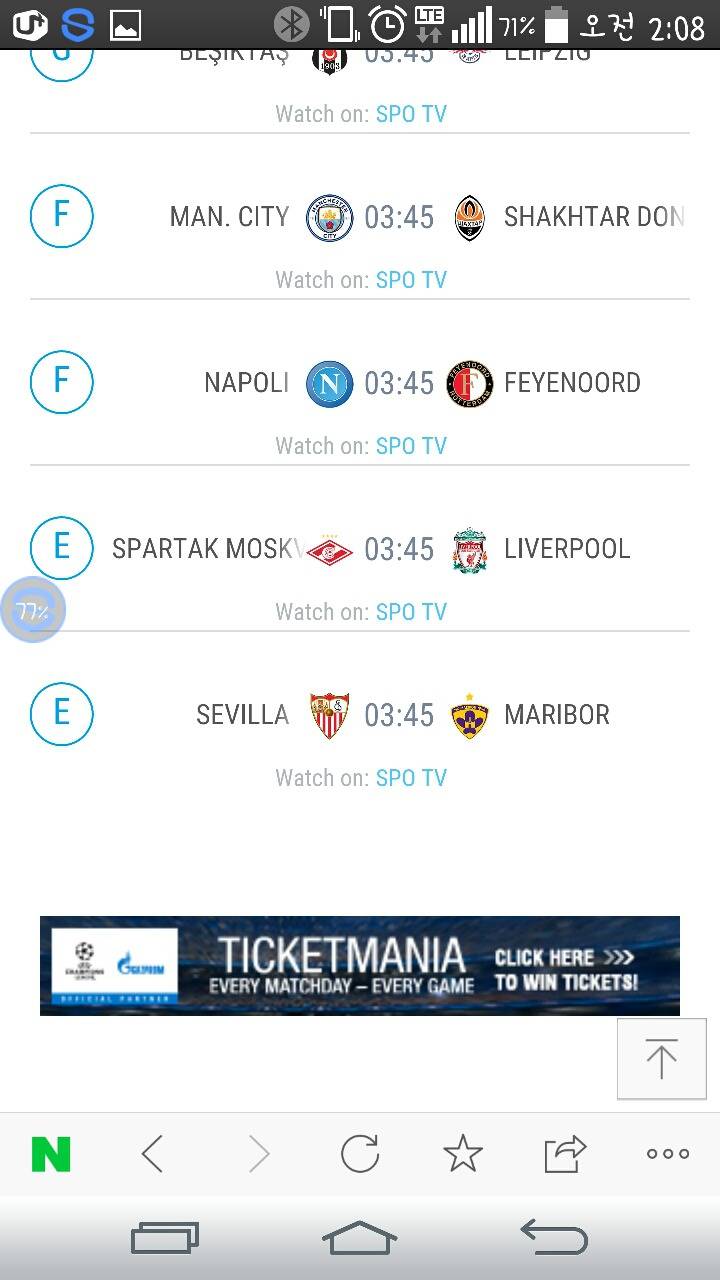Tap the Napoli club logo

click(x=329, y=383)
